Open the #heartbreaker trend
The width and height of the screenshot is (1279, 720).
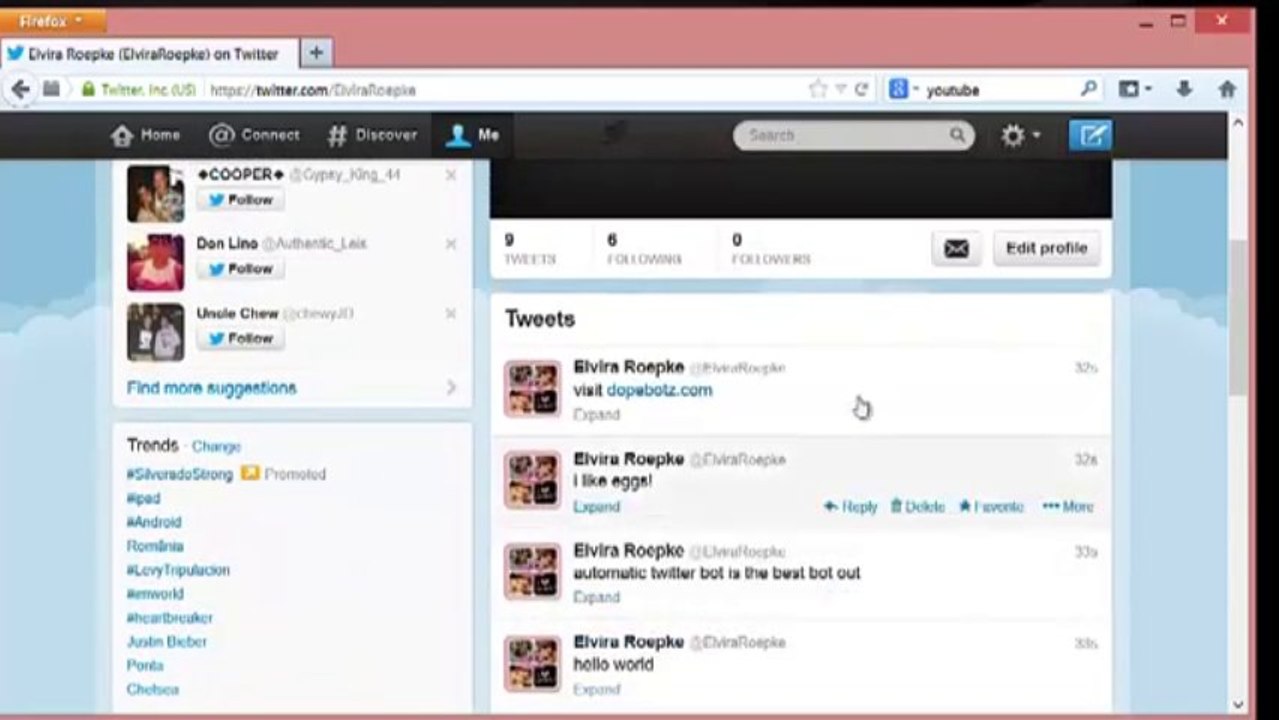[x=169, y=618]
